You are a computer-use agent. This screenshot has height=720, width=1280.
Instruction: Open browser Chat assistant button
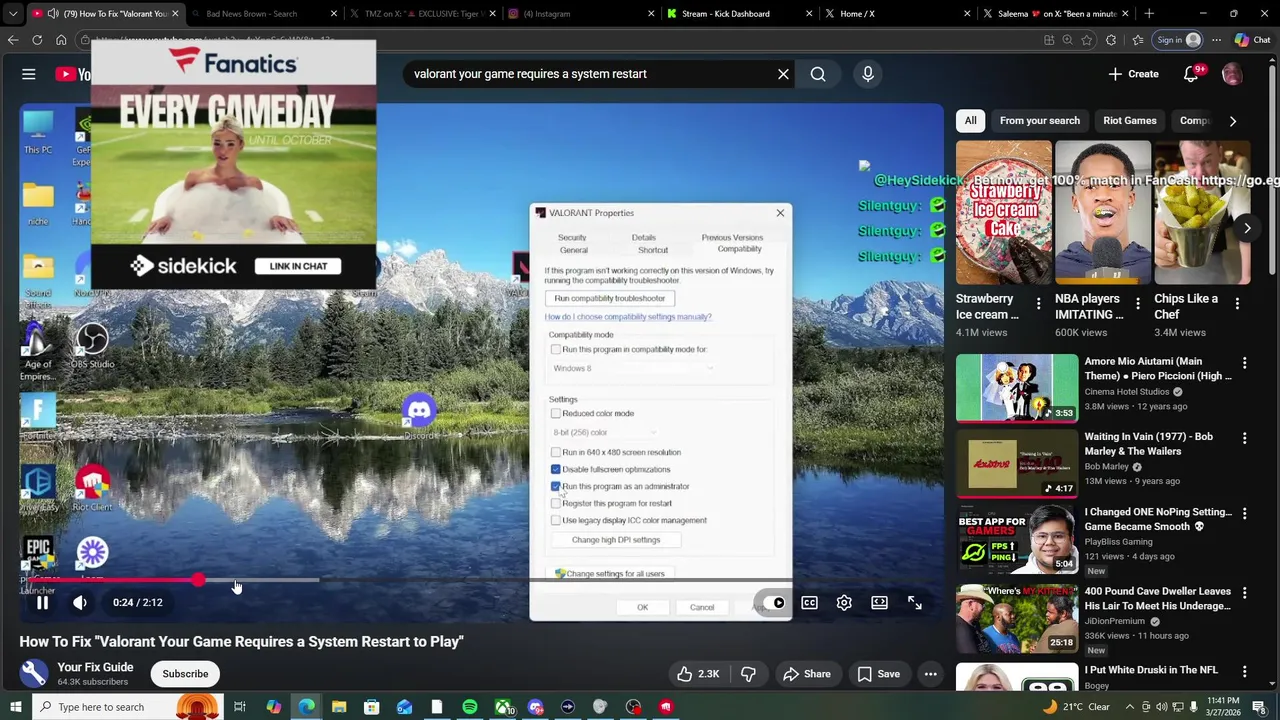[x=1252, y=40]
